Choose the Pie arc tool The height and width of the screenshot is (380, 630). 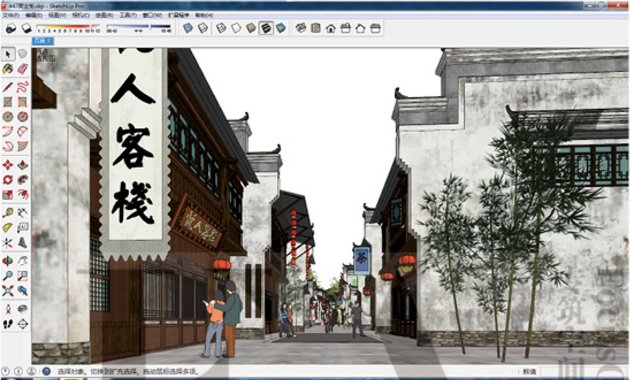coord(22,146)
